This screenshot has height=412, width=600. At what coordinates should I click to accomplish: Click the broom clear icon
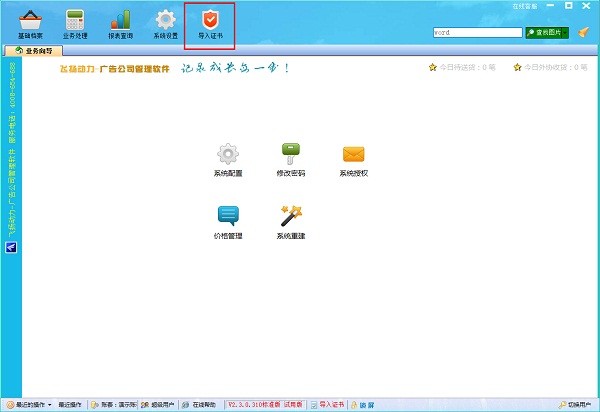pos(584,33)
